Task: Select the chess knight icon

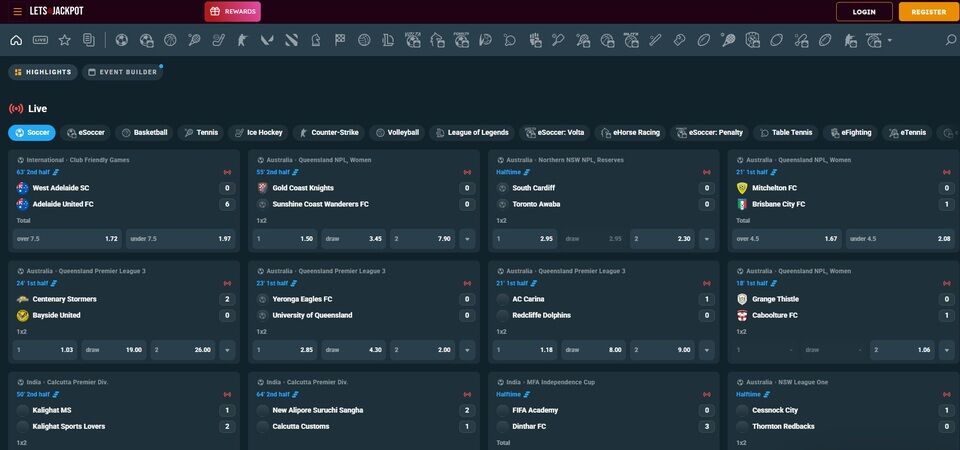Action: pos(315,40)
